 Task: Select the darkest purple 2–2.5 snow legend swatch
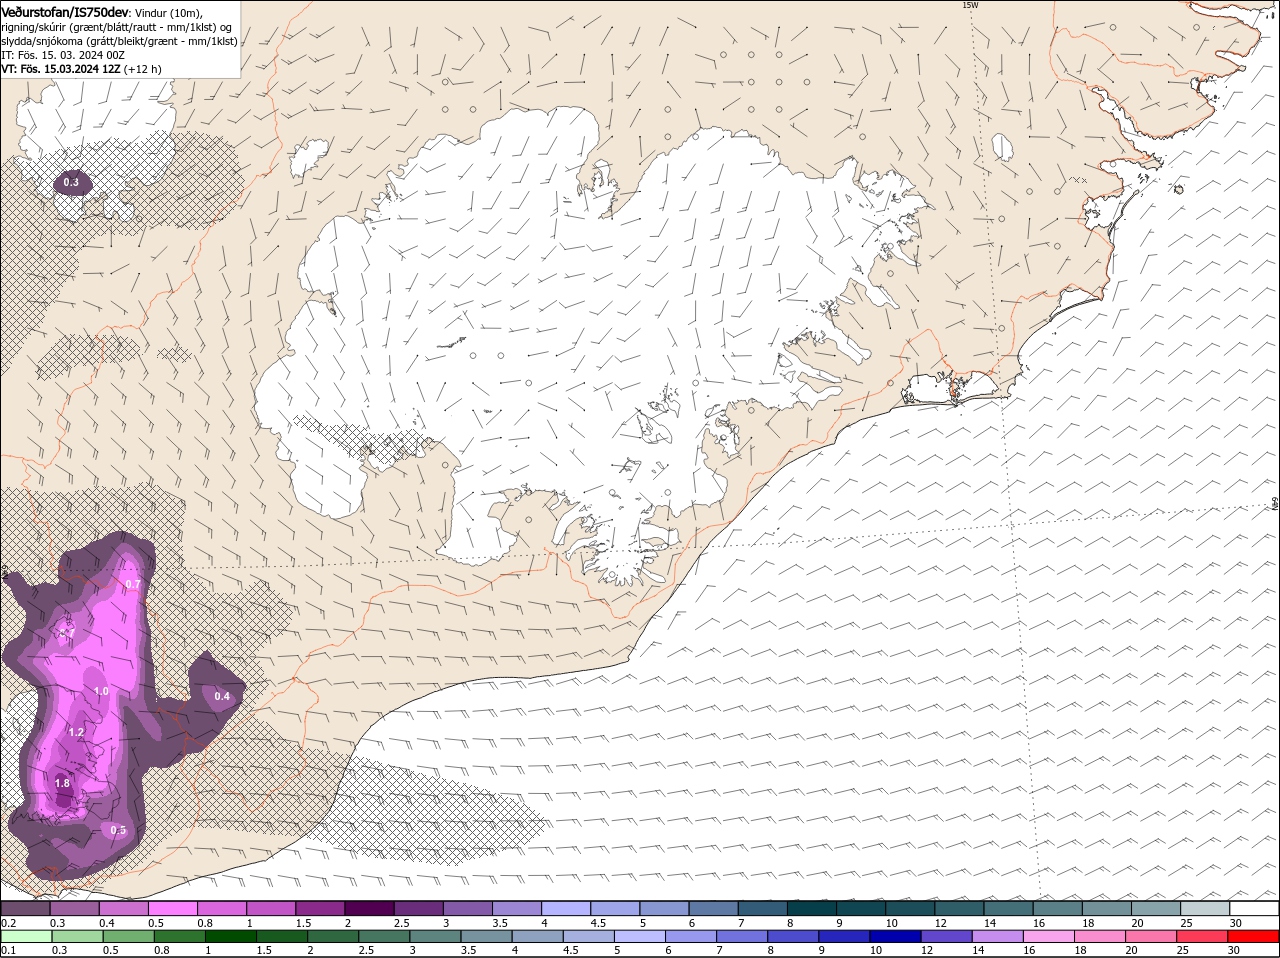[369, 908]
